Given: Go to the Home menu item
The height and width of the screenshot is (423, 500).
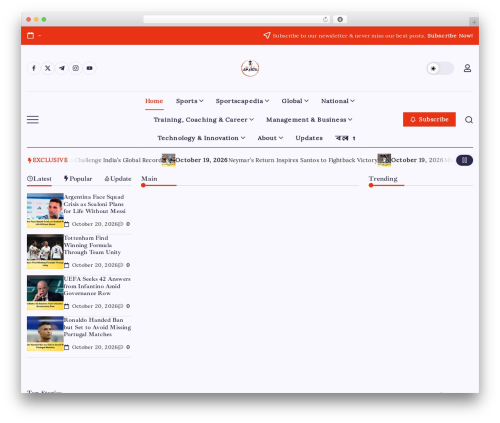Looking at the screenshot, I should coord(154,101).
